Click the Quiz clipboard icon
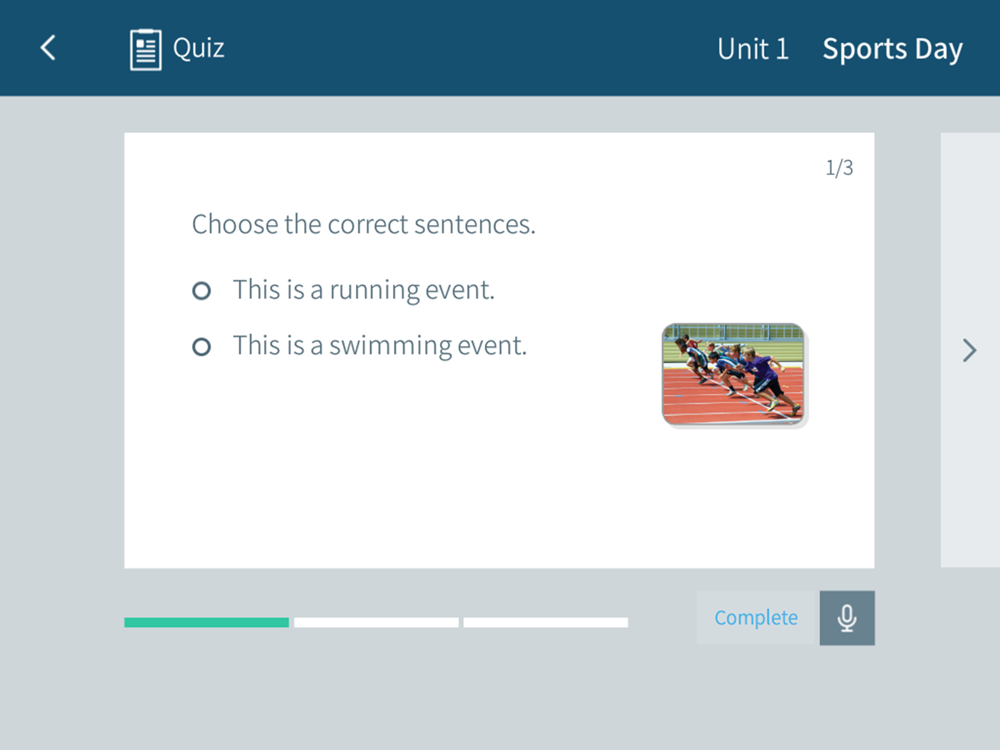 145,49
